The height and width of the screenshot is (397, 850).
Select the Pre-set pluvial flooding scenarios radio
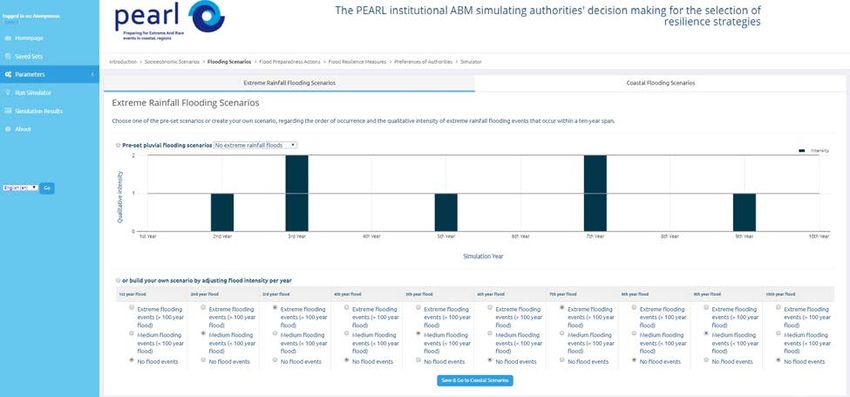coord(118,145)
